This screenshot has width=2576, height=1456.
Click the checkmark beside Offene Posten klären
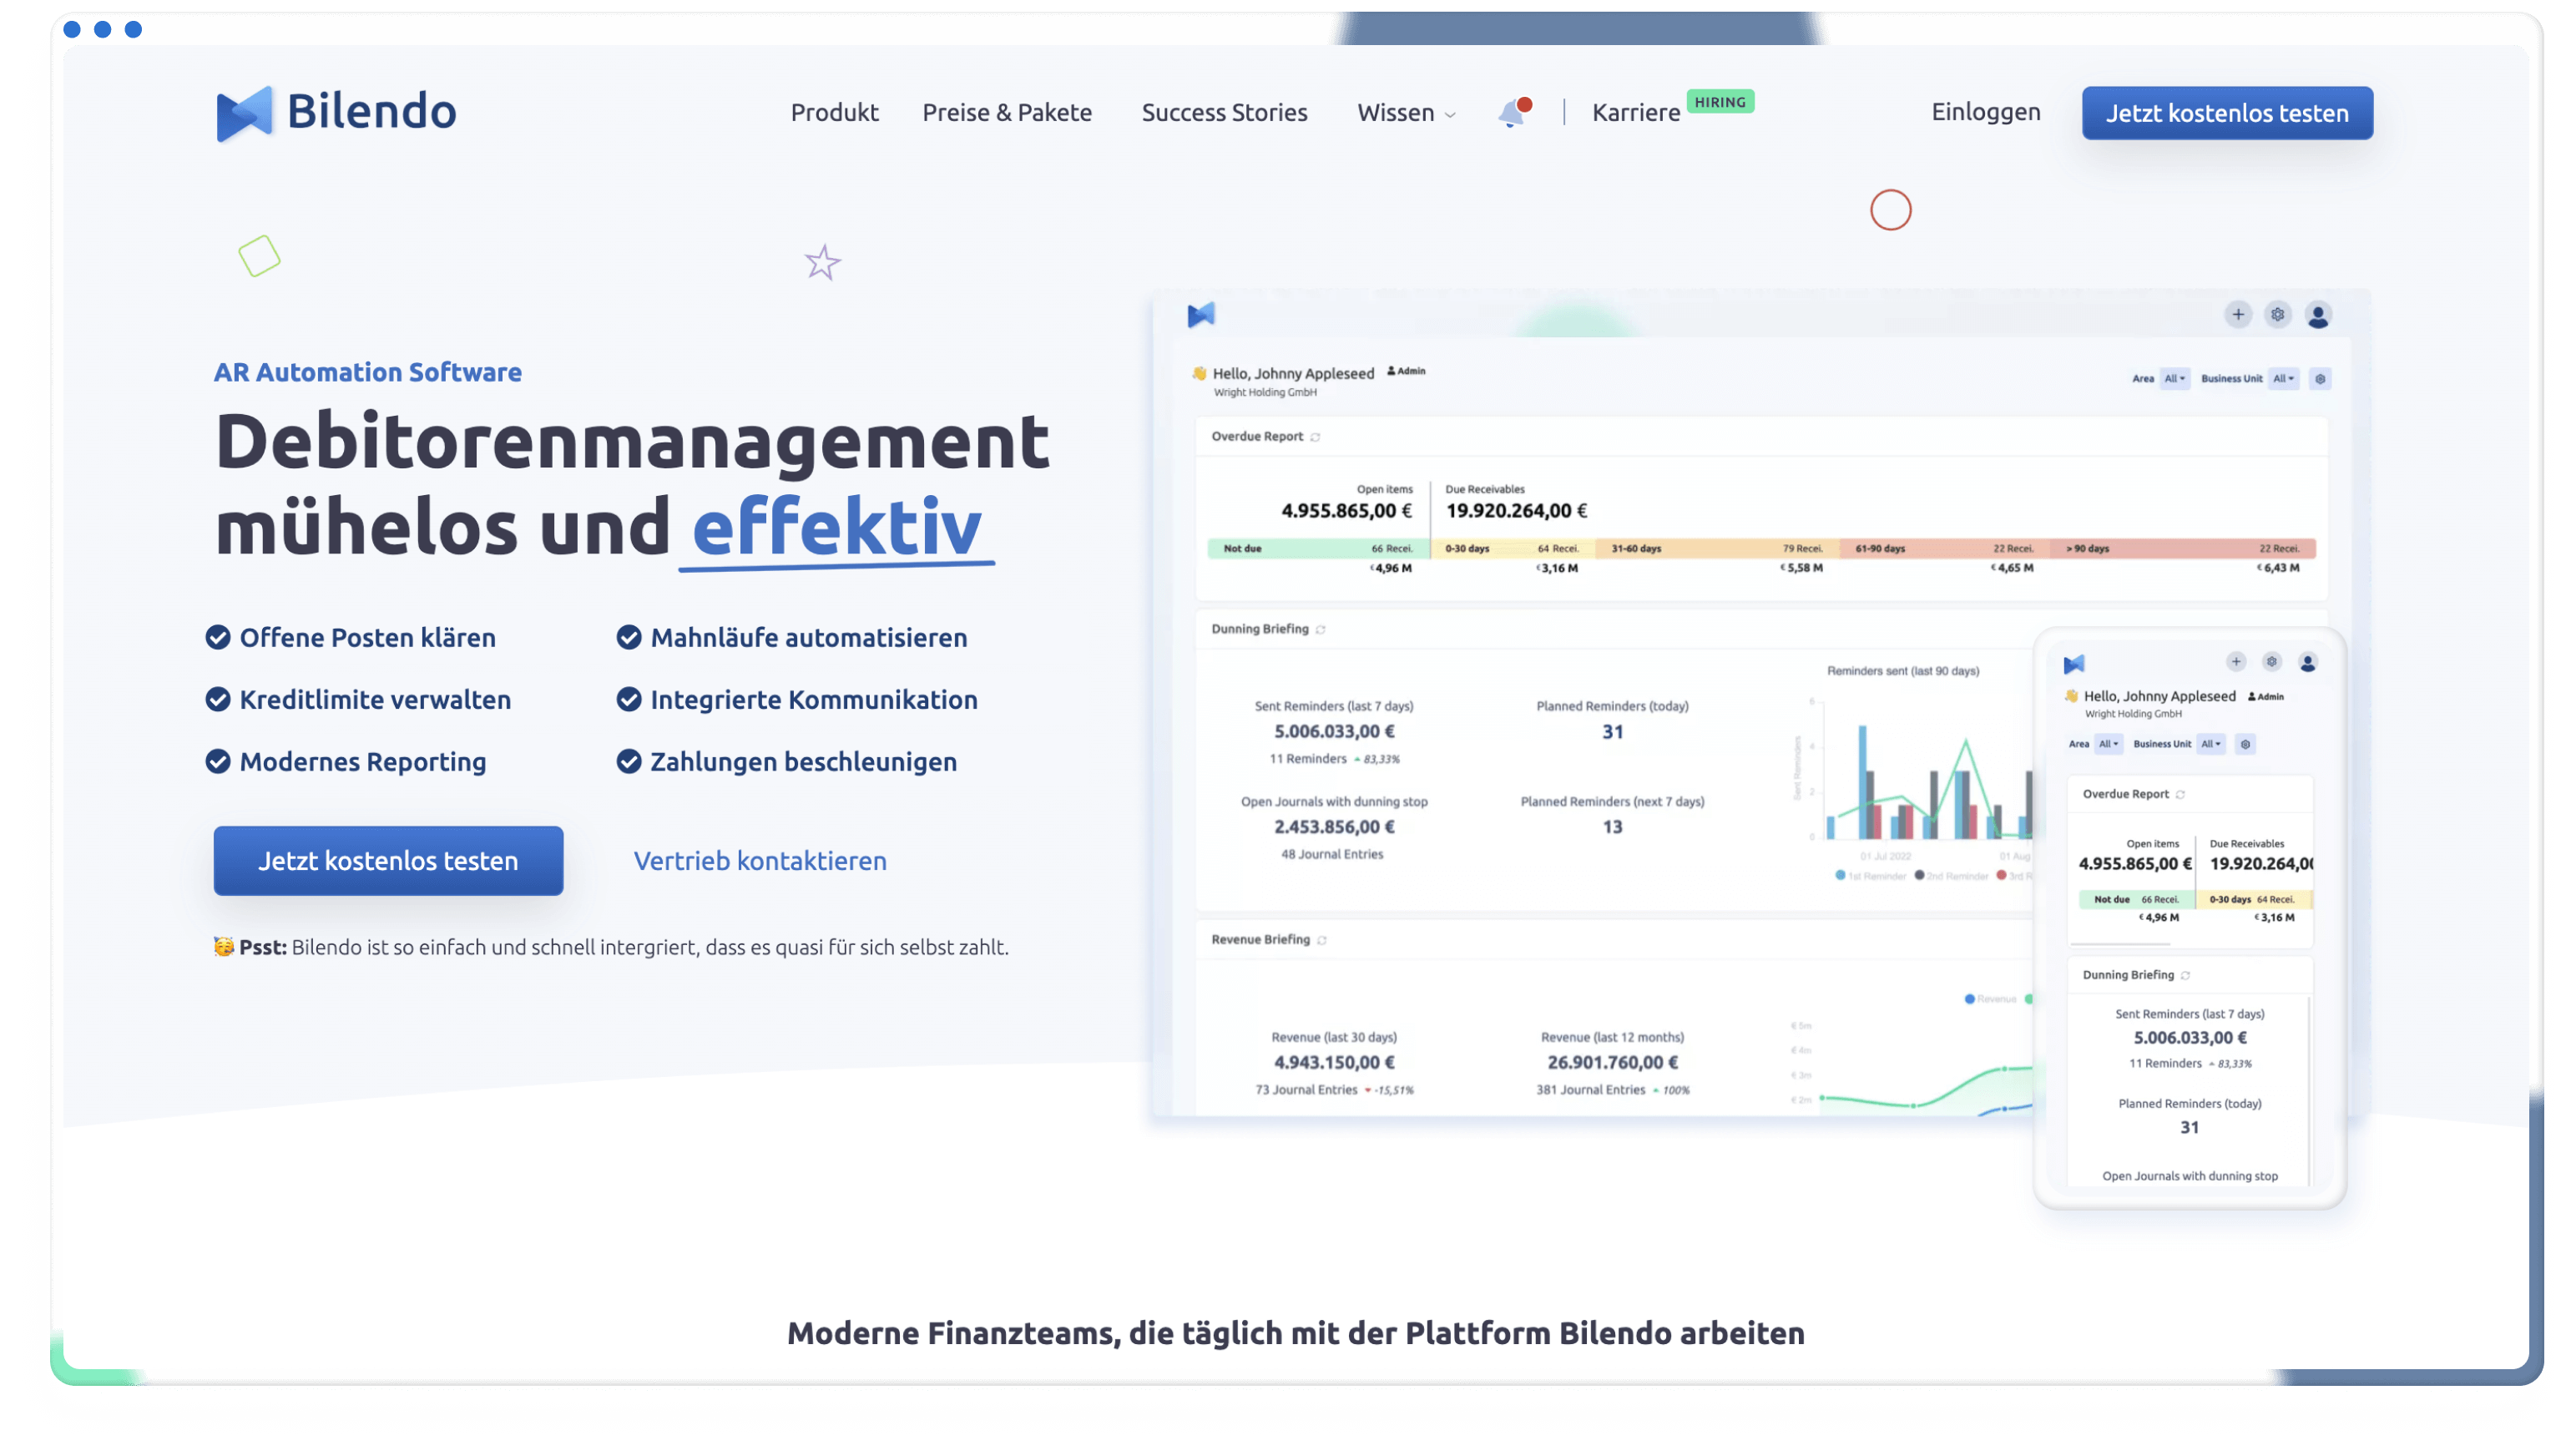click(218, 638)
